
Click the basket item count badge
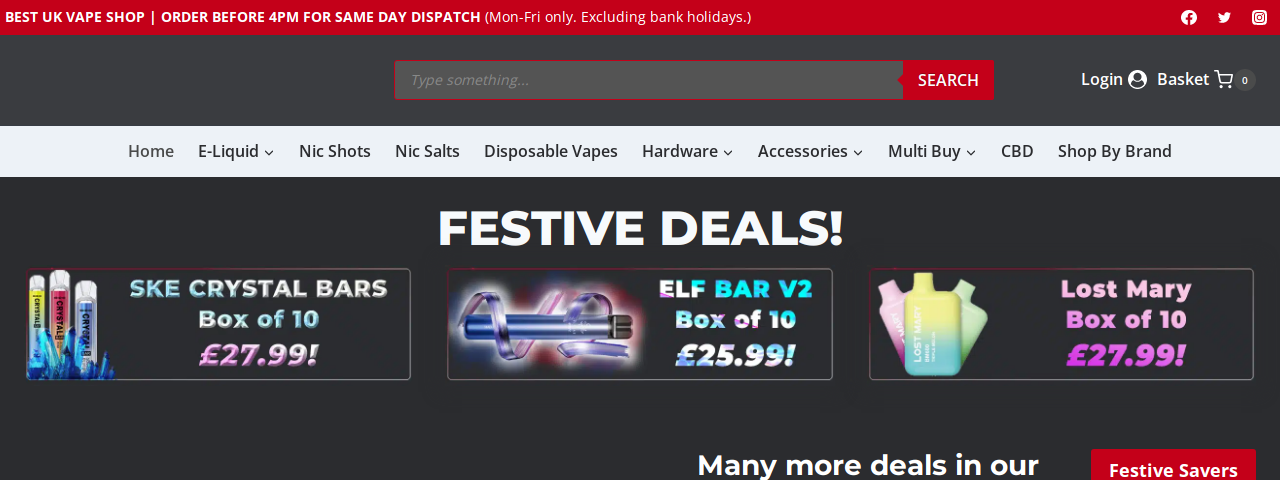point(1245,80)
